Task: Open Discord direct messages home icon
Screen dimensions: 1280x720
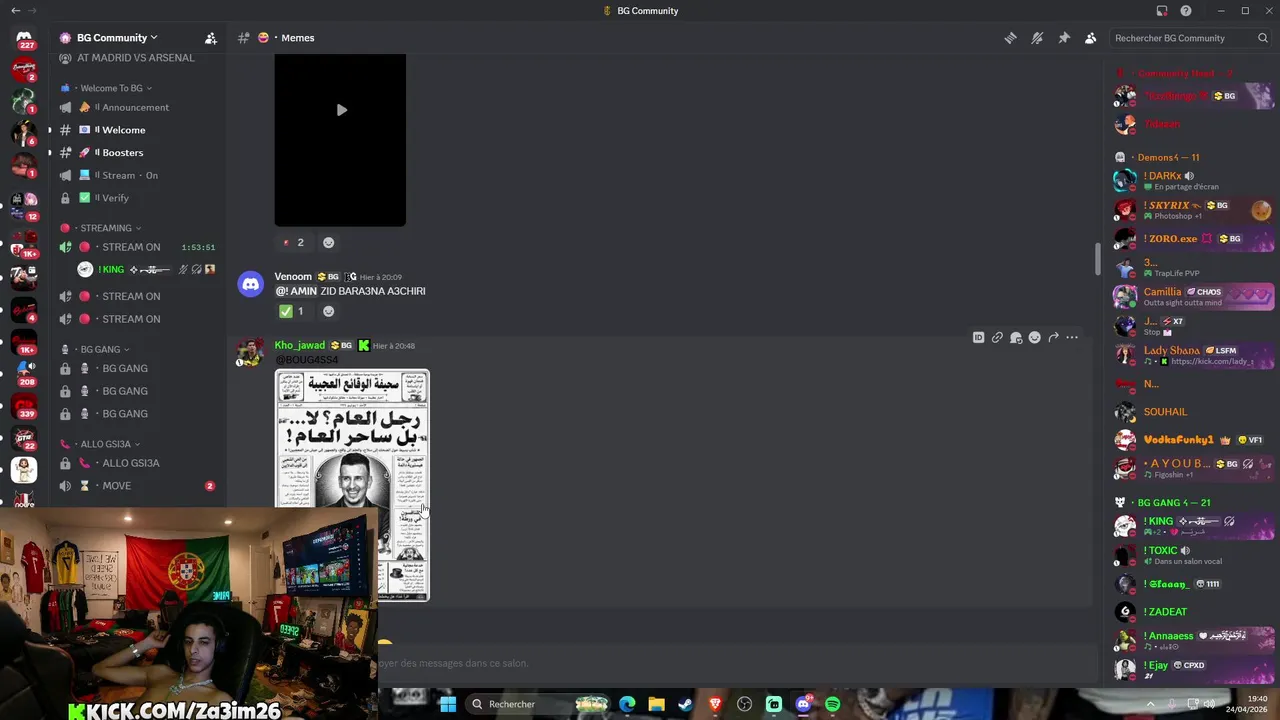Action: pyautogui.click(x=24, y=38)
